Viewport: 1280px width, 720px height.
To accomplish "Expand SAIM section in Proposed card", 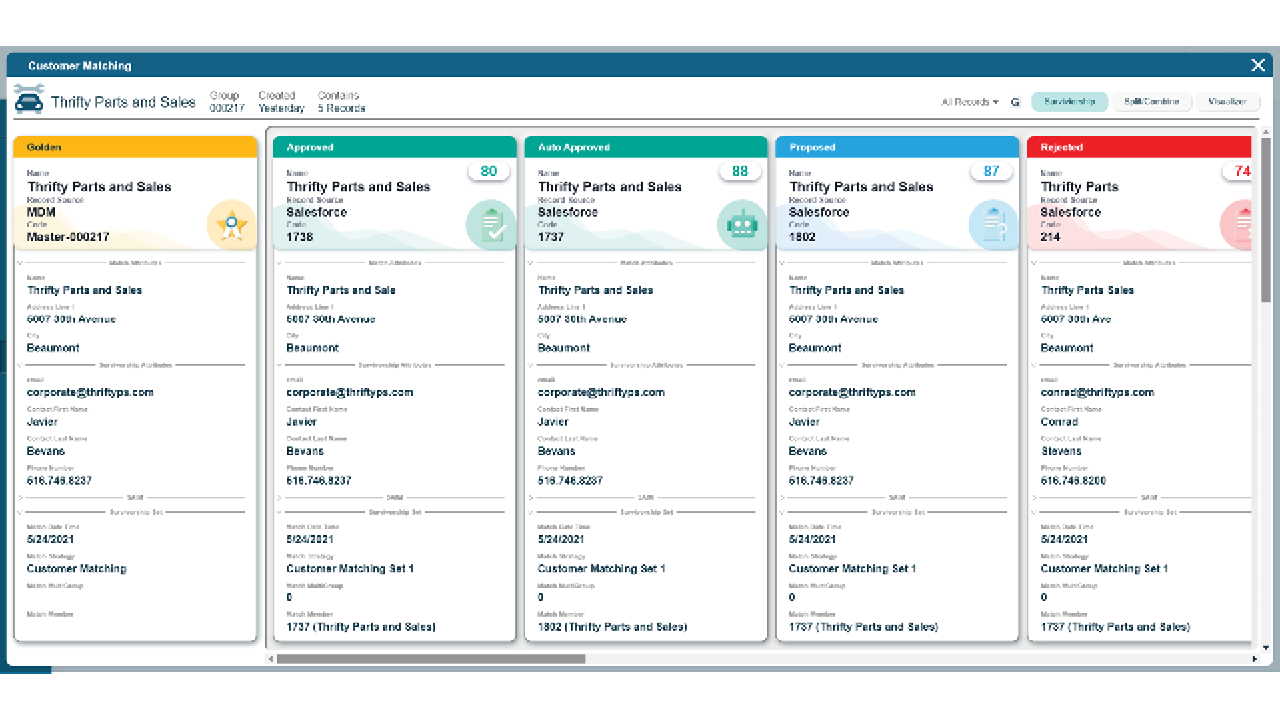I will [x=782, y=497].
